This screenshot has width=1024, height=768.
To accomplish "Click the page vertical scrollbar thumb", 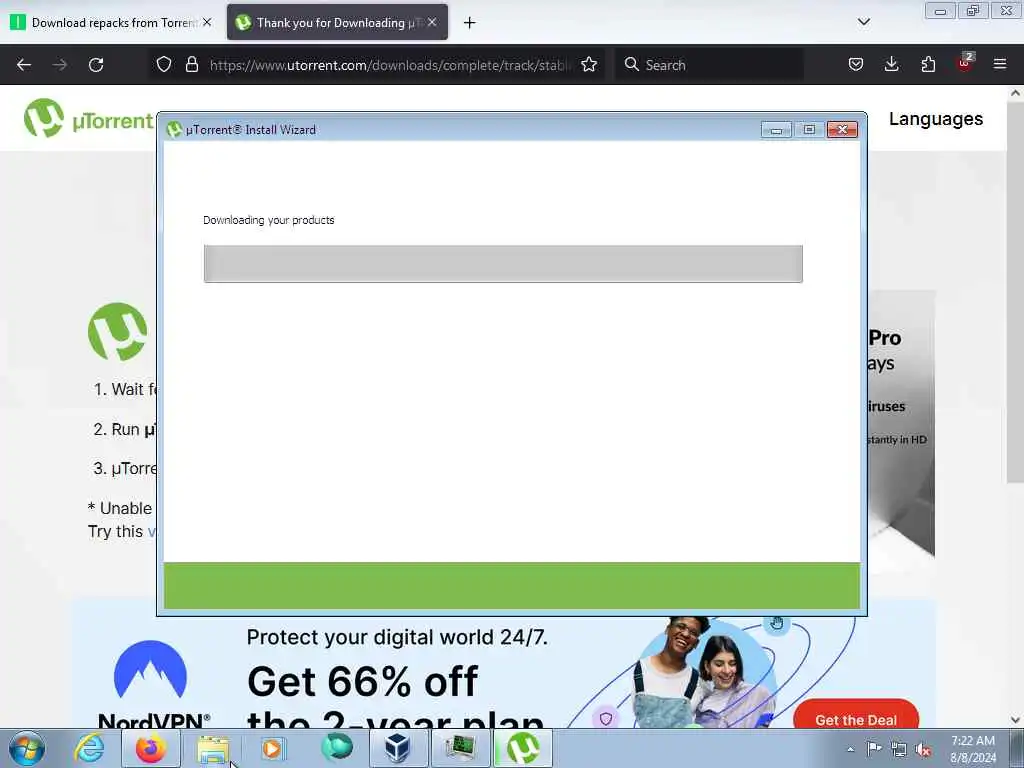I will click(1015, 294).
